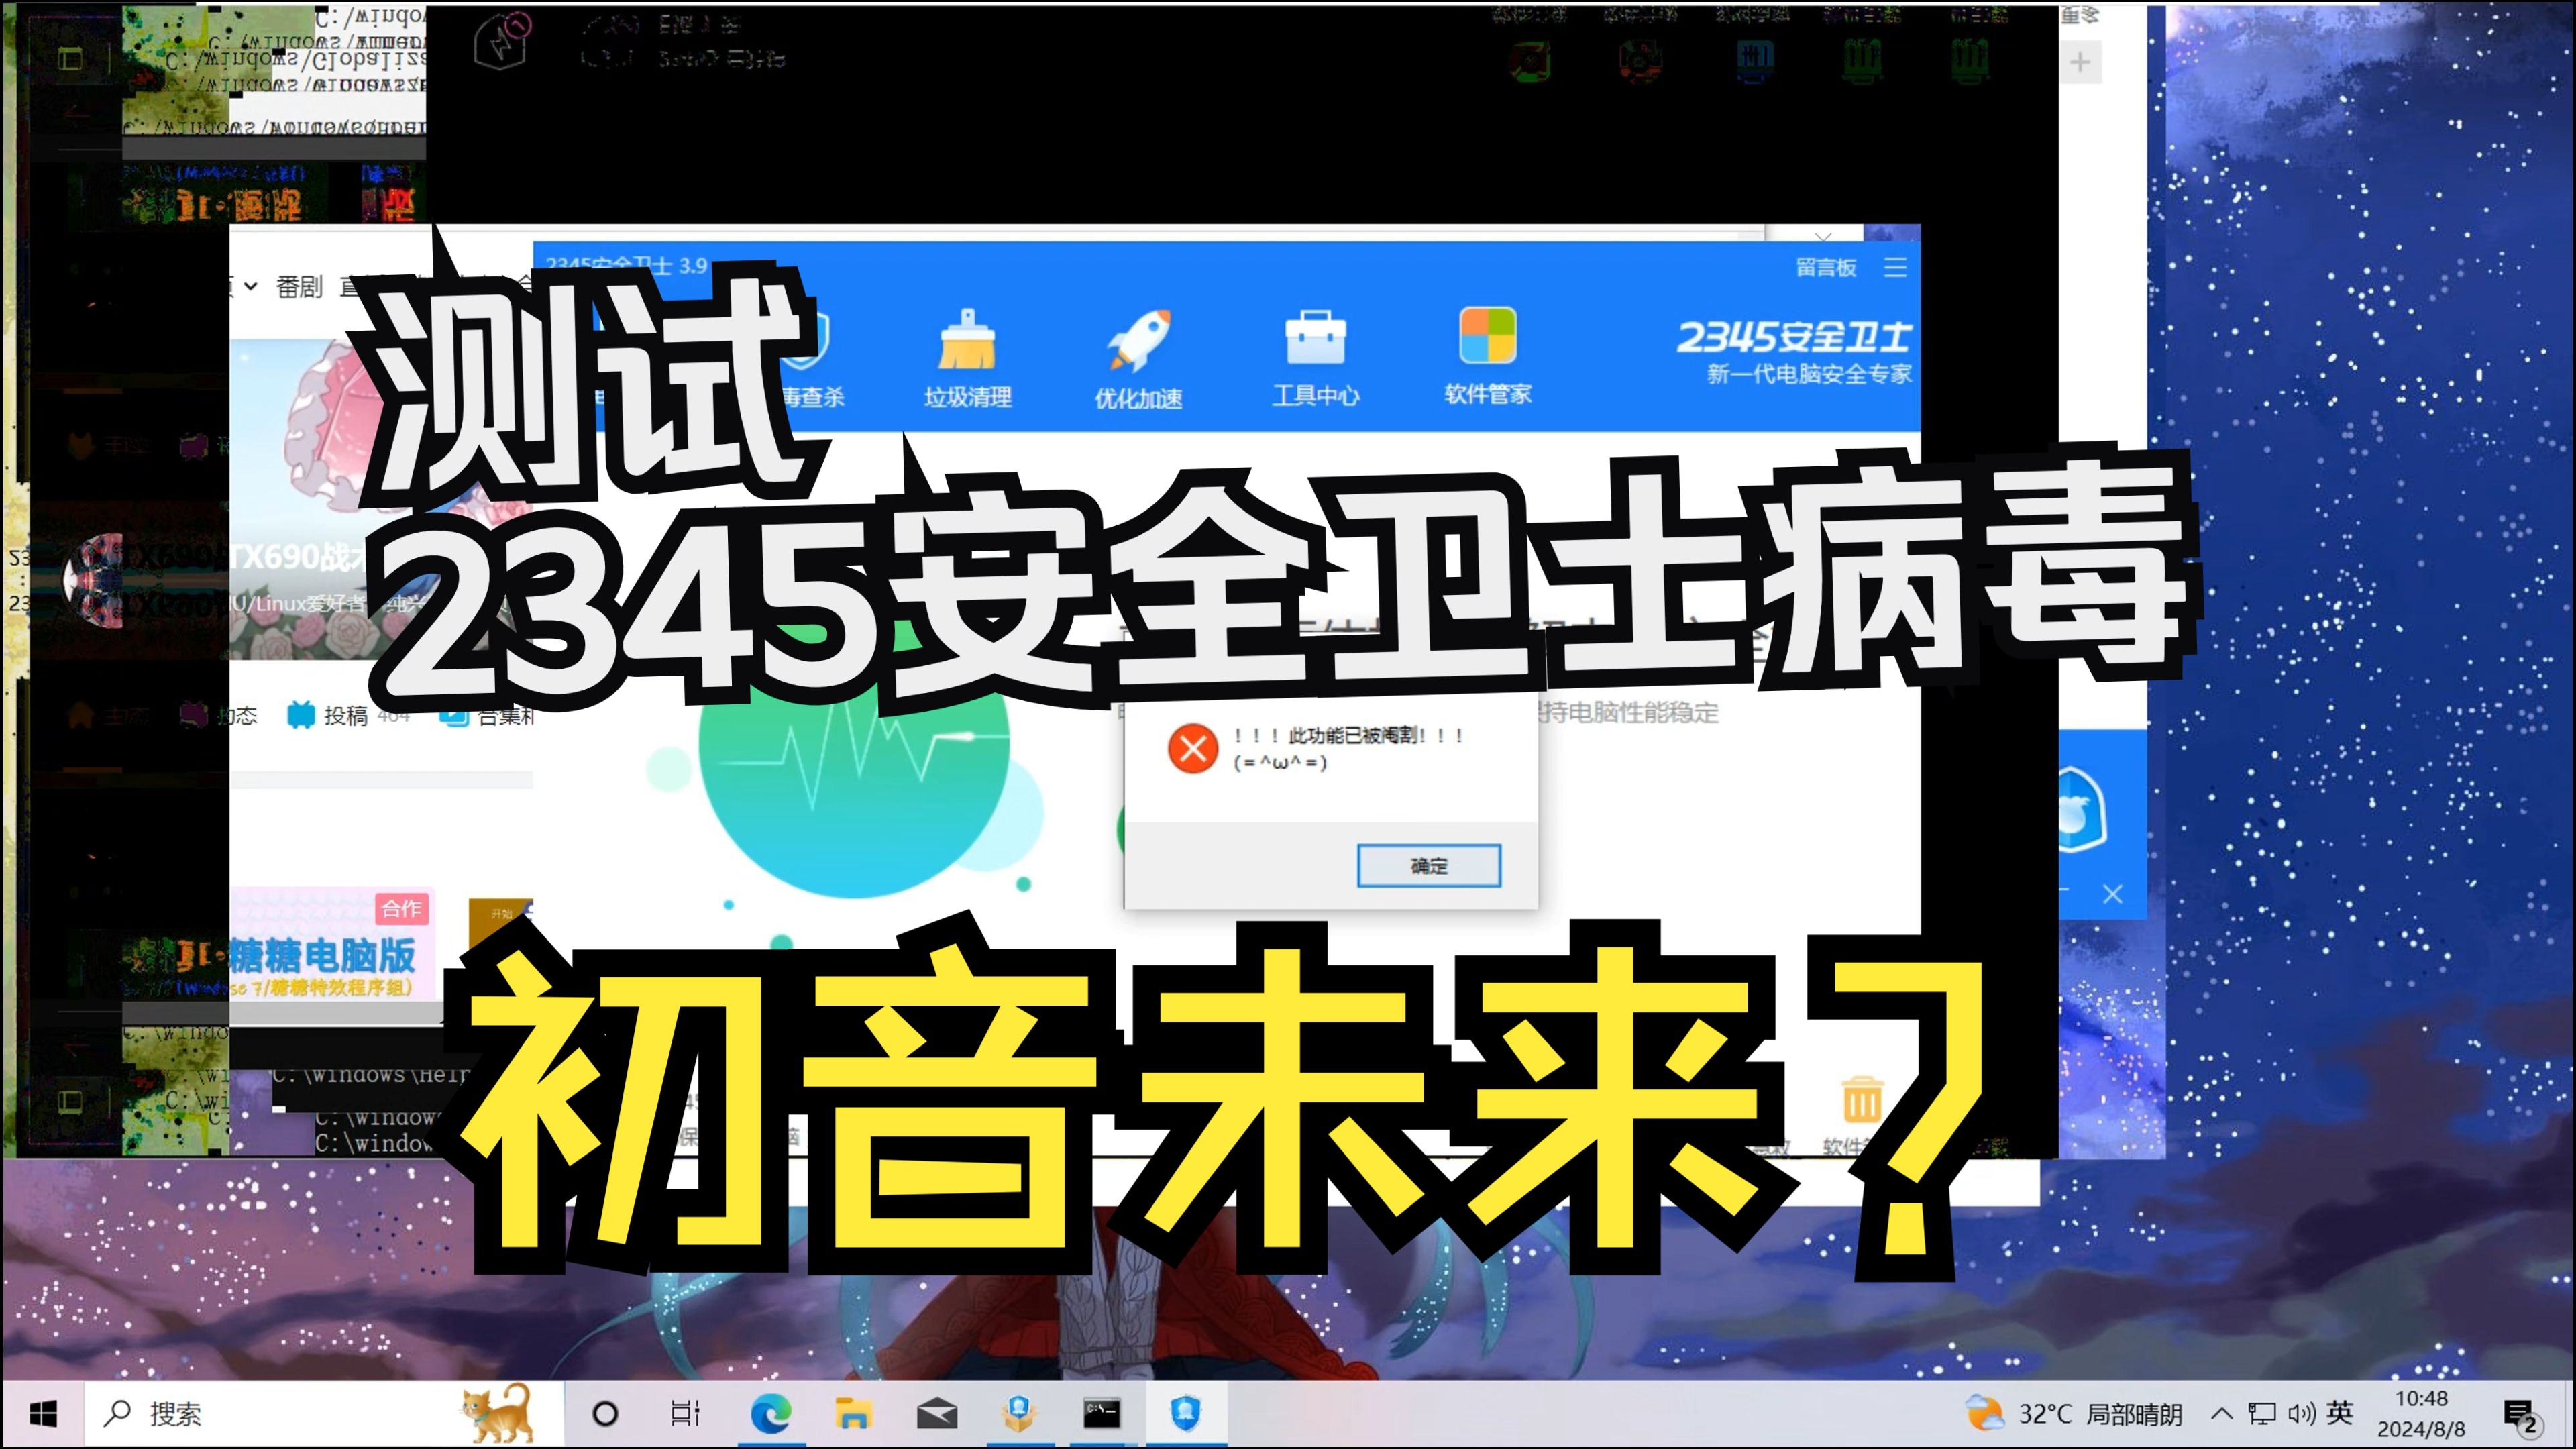Open clock showing 10:48 2024/8/8
This screenshot has height=1449, width=2576.
(2421, 1413)
